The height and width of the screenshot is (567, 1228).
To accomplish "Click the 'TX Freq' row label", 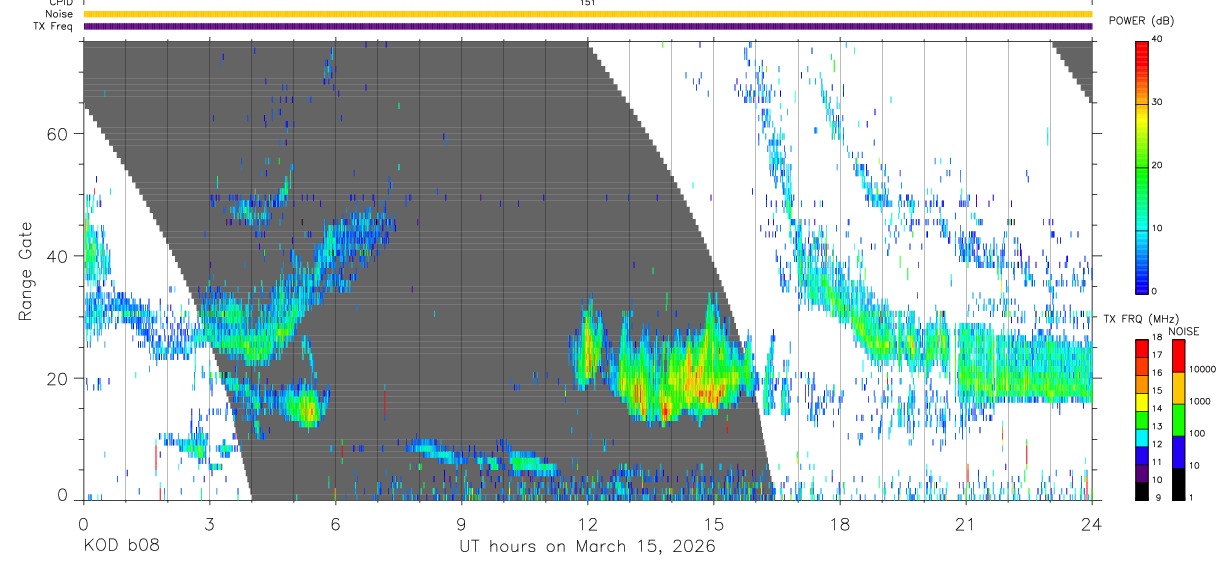I will coord(55,26).
